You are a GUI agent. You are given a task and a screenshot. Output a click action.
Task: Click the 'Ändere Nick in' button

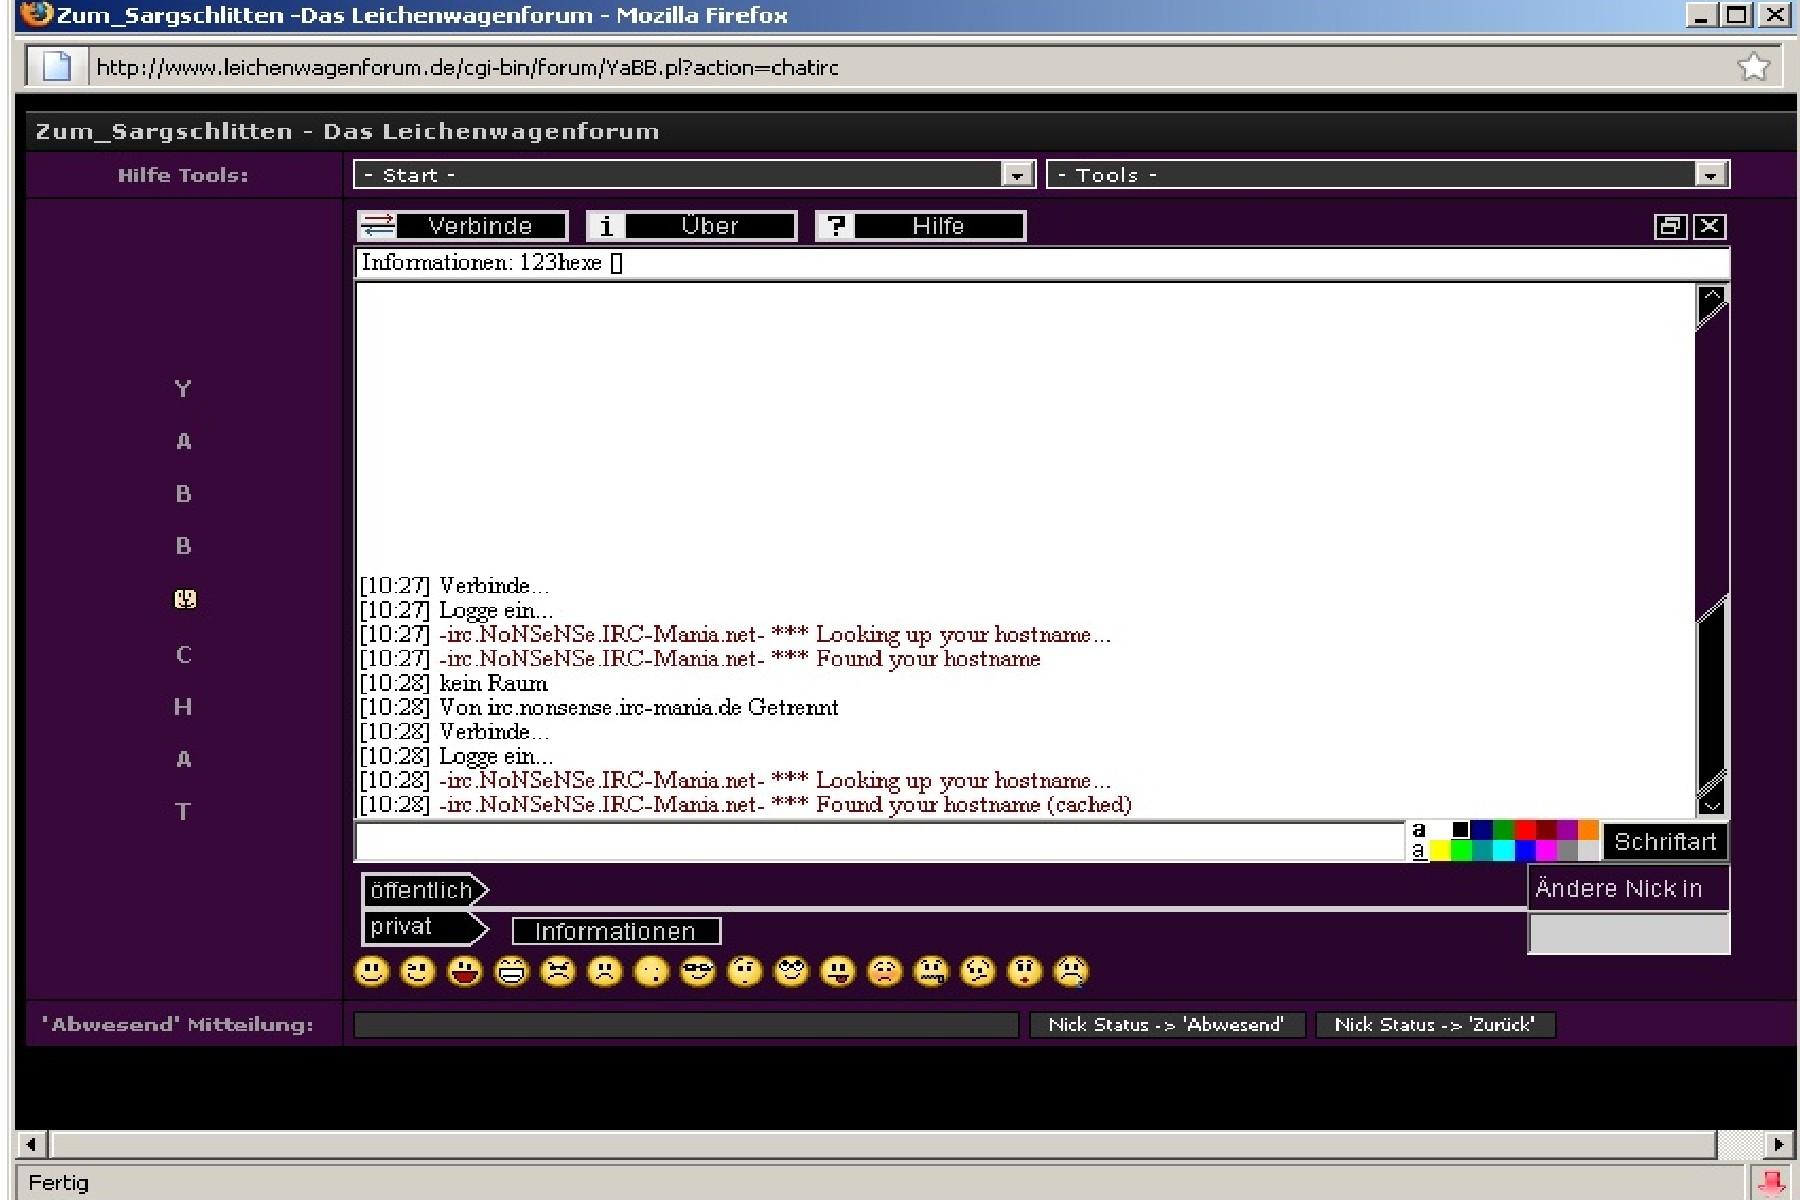coord(1628,889)
